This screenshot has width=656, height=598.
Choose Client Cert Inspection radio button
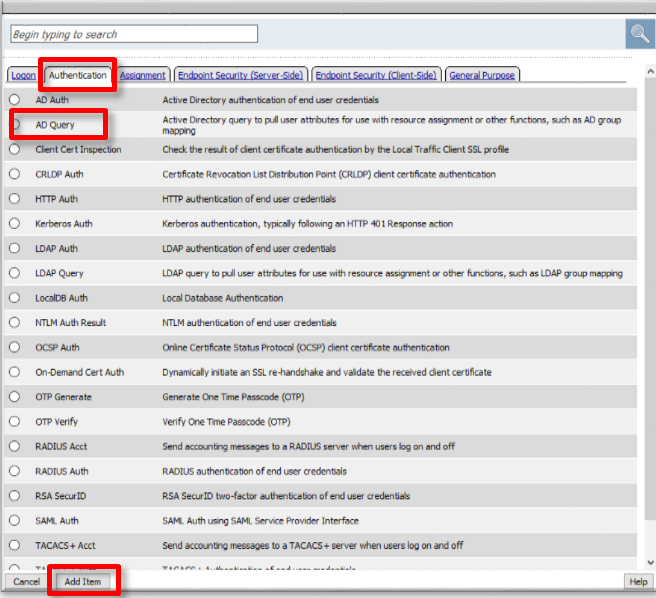(15, 149)
